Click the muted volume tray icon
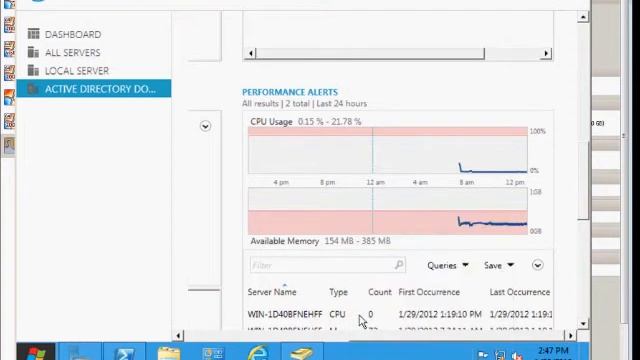The image size is (640, 360). tap(517, 355)
